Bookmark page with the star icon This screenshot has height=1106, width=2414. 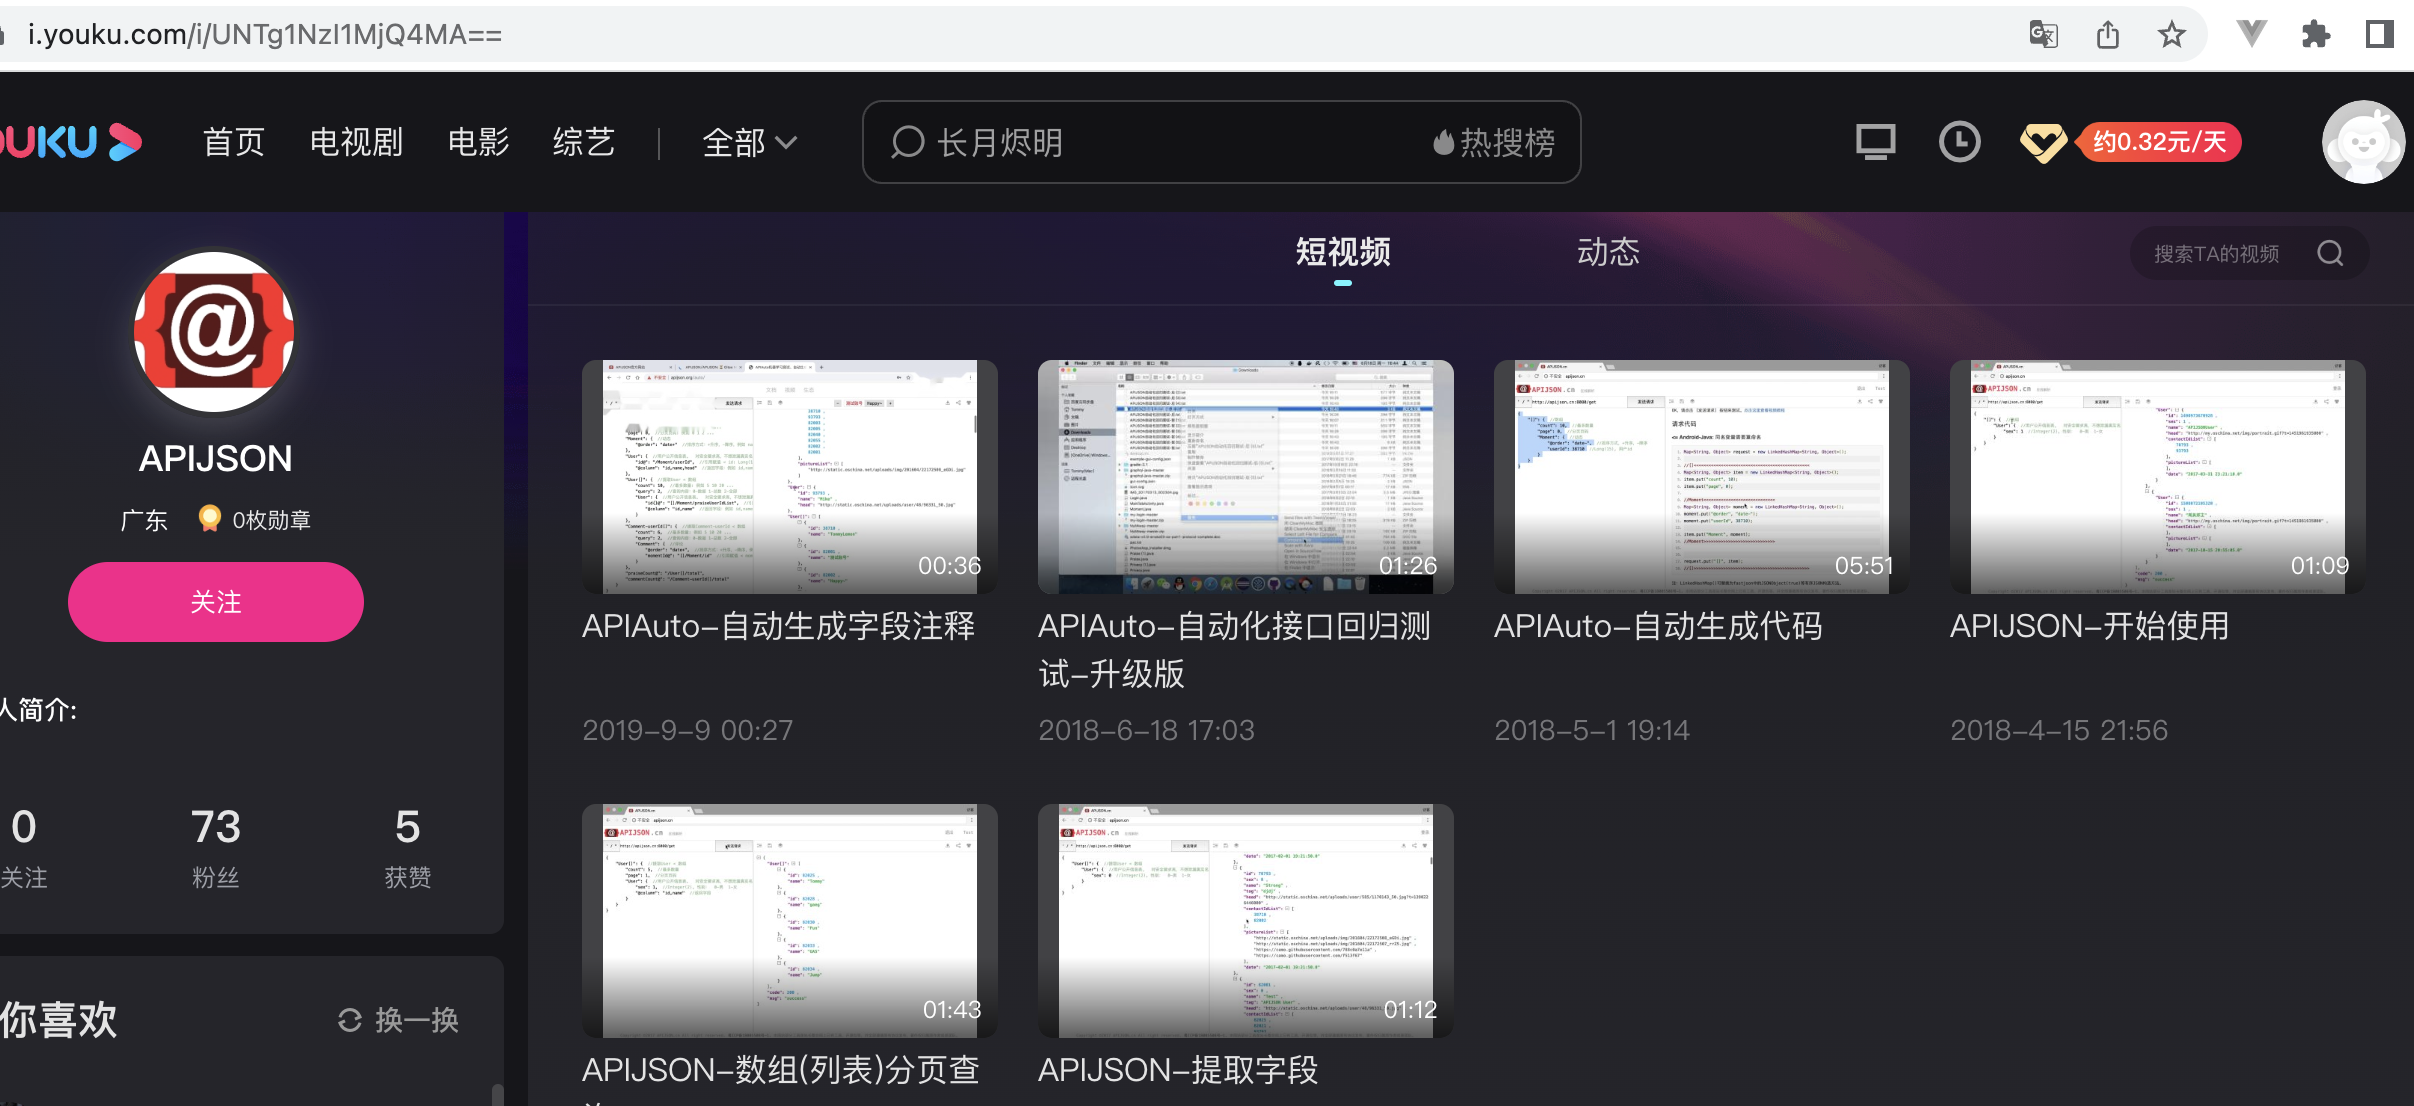[x=2171, y=35]
